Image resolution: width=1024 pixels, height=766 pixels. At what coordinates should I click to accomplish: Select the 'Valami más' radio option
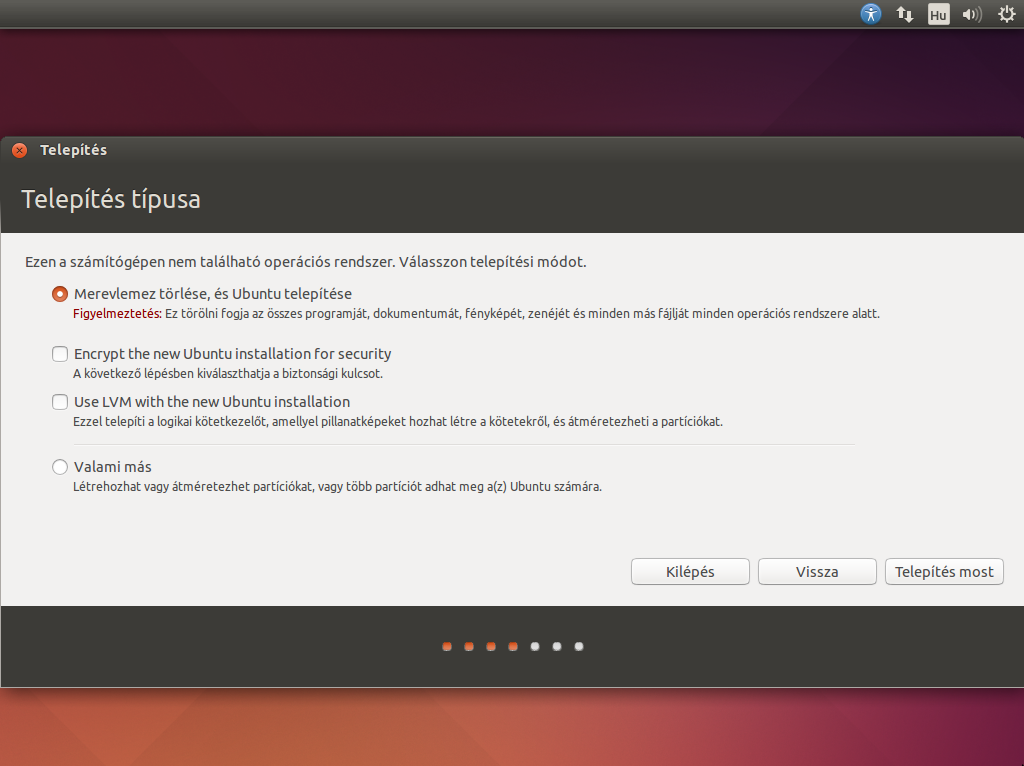[x=60, y=467]
